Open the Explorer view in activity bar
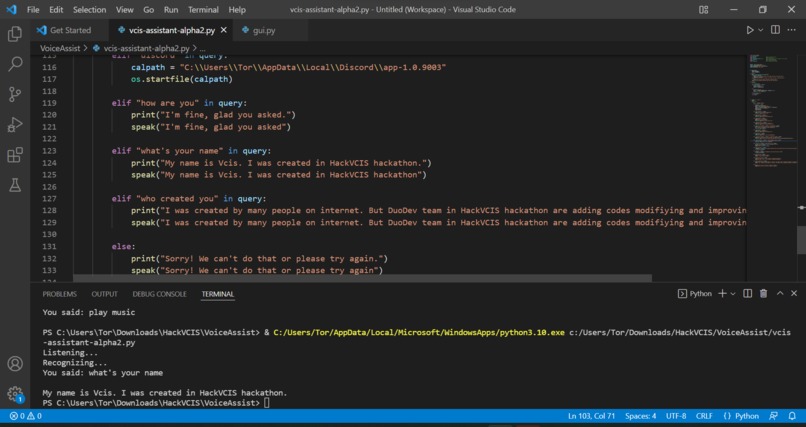Image resolution: width=806 pixels, height=427 pixels. click(x=15, y=34)
